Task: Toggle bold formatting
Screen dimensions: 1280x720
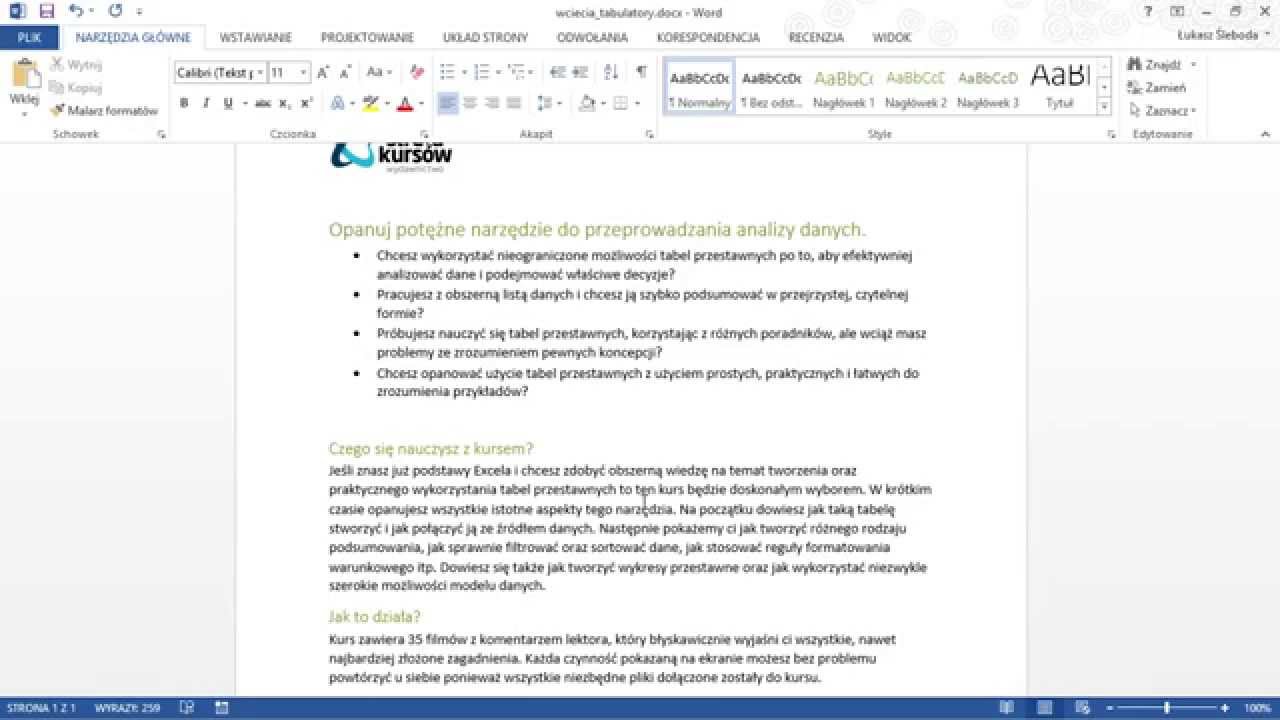Action: point(184,103)
